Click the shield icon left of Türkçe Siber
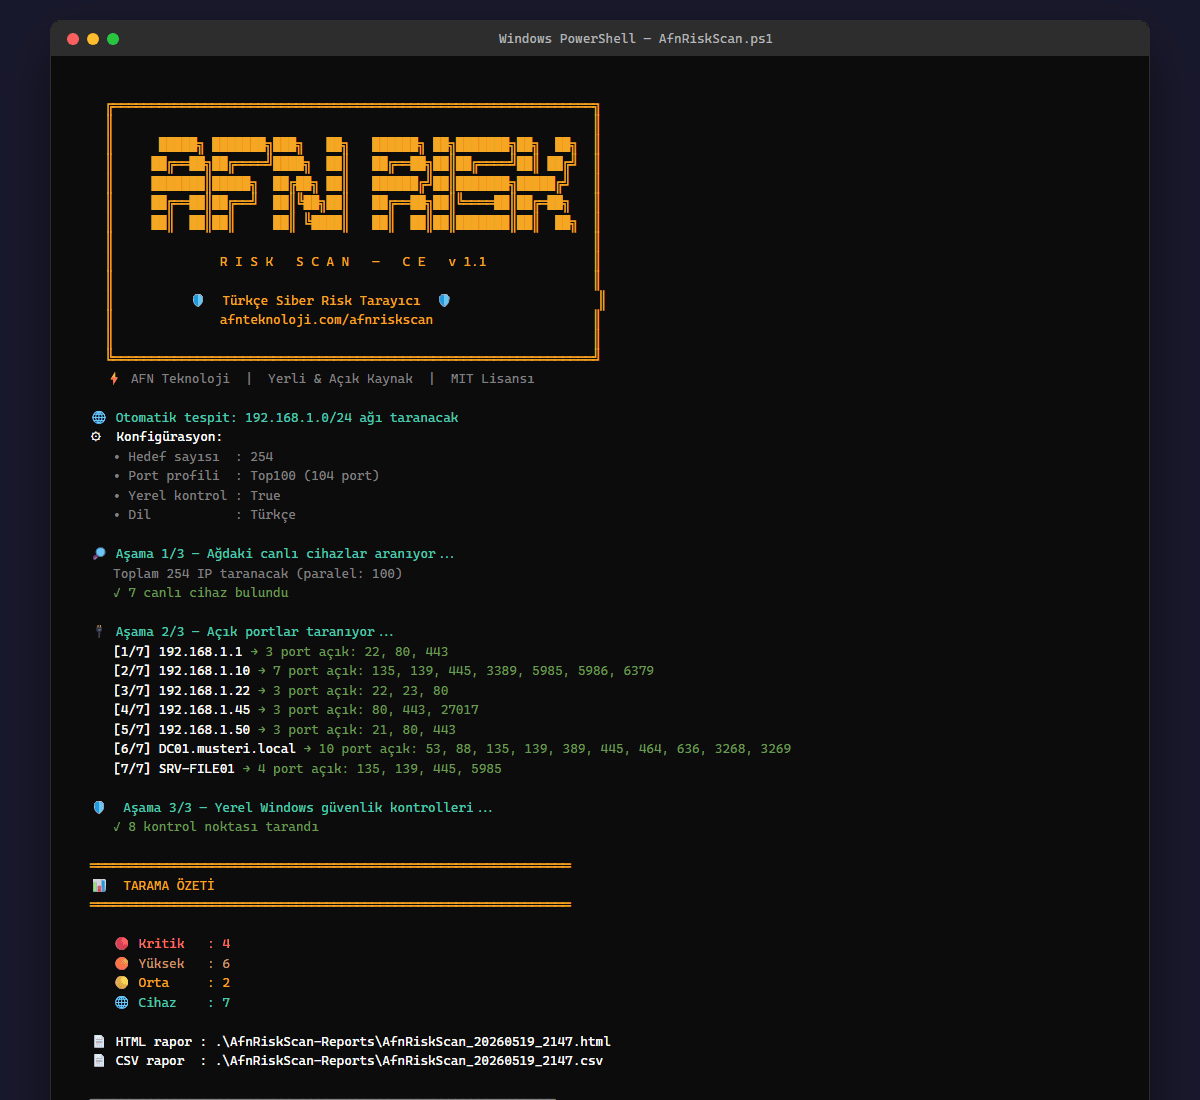The width and height of the screenshot is (1200, 1100). [x=198, y=300]
